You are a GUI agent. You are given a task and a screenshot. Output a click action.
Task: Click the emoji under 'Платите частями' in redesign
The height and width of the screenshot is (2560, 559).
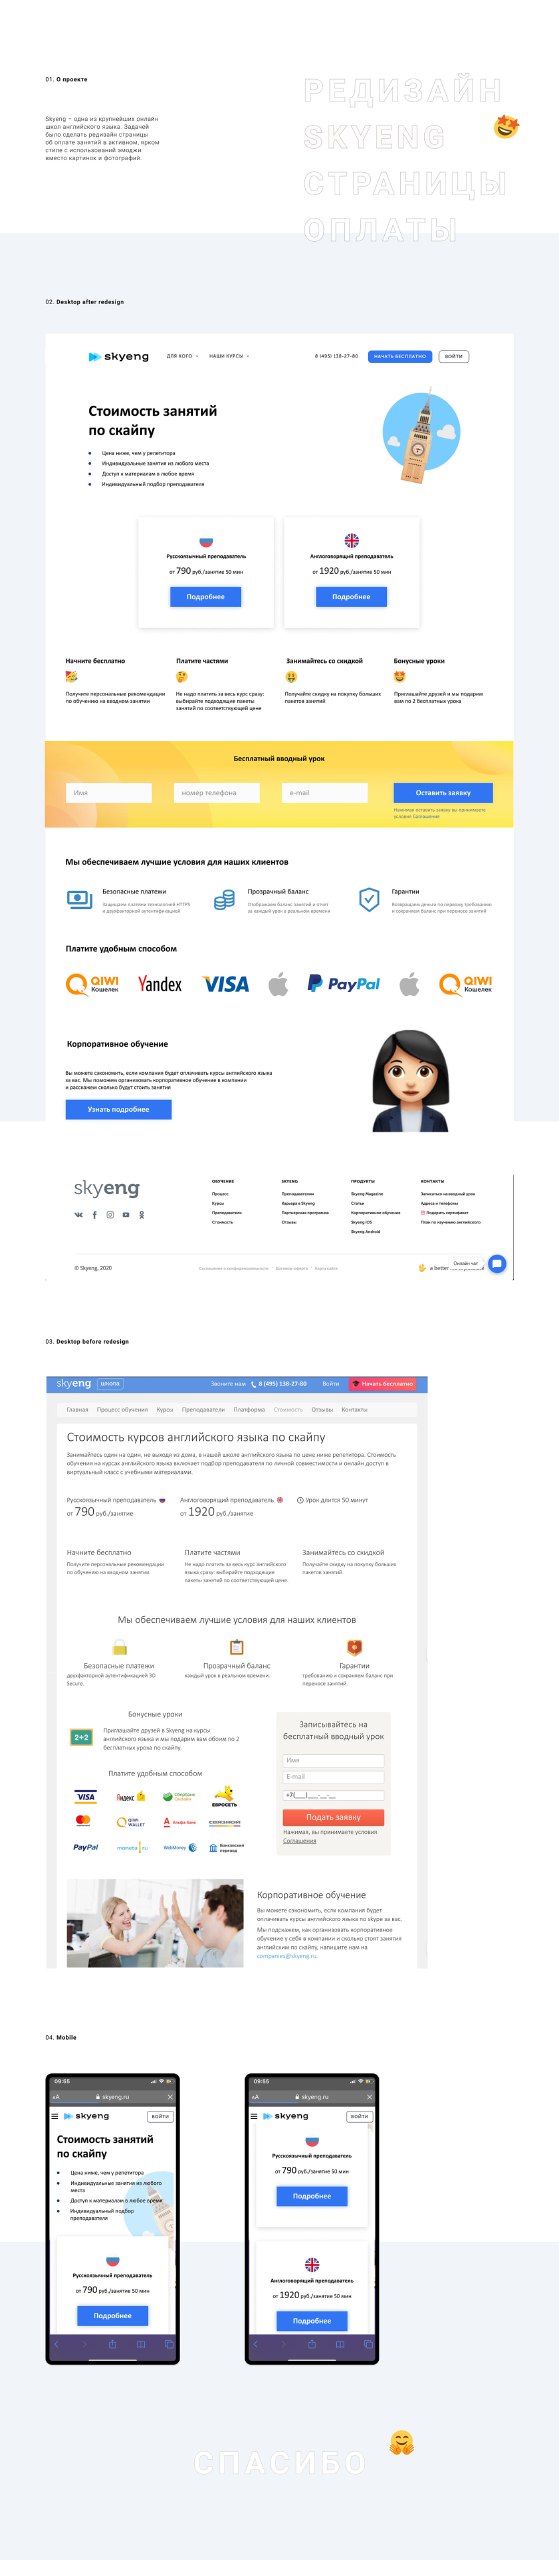click(x=182, y=677)
